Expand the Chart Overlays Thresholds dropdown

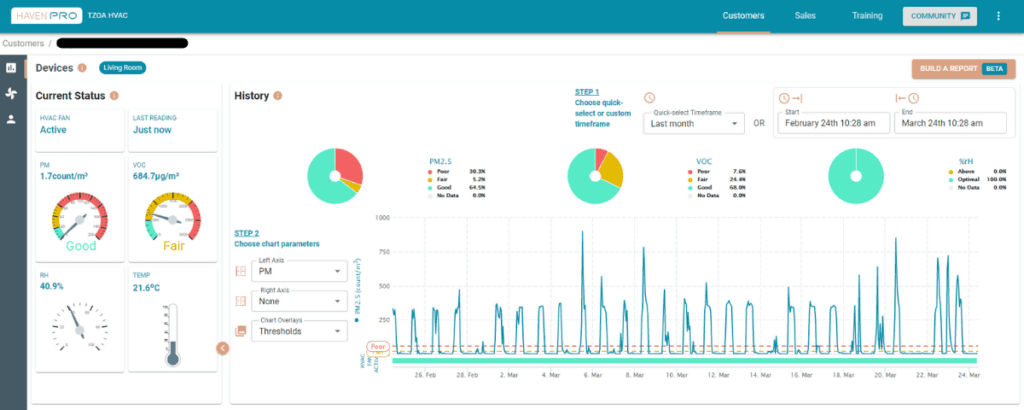tap(300, 331)
